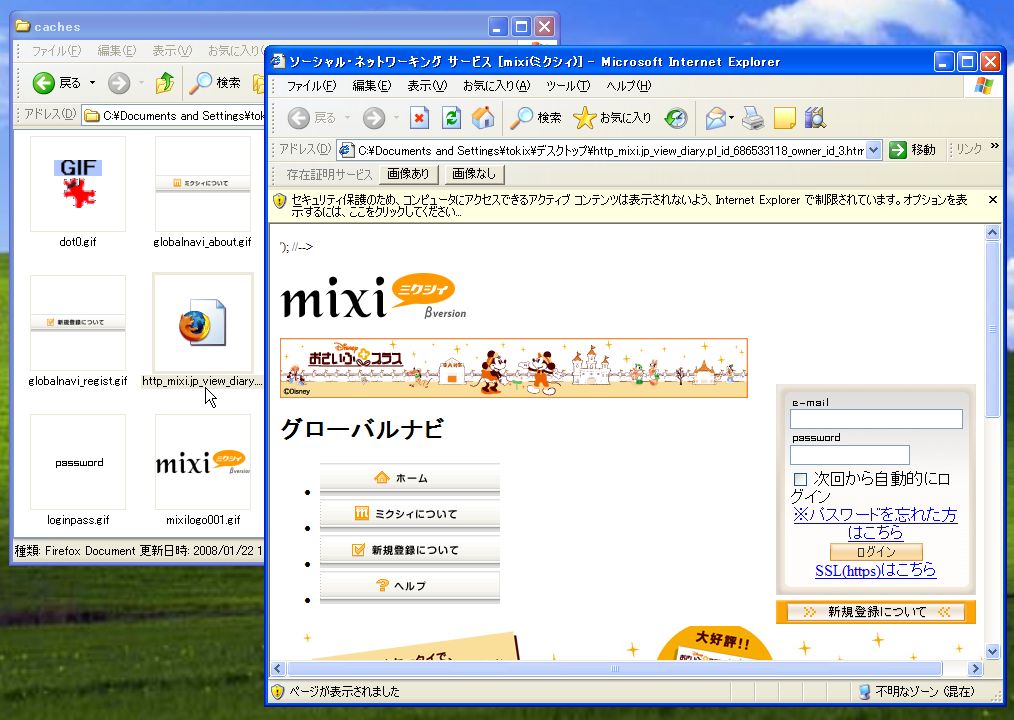1014x720 pixels.
Task: Click the e-mail input field
Action: [x=876, y=419]
